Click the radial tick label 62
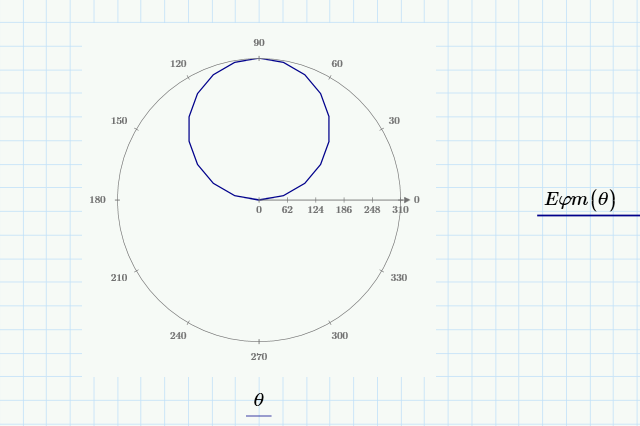The image size is (640, 426). tap(287, 210)
